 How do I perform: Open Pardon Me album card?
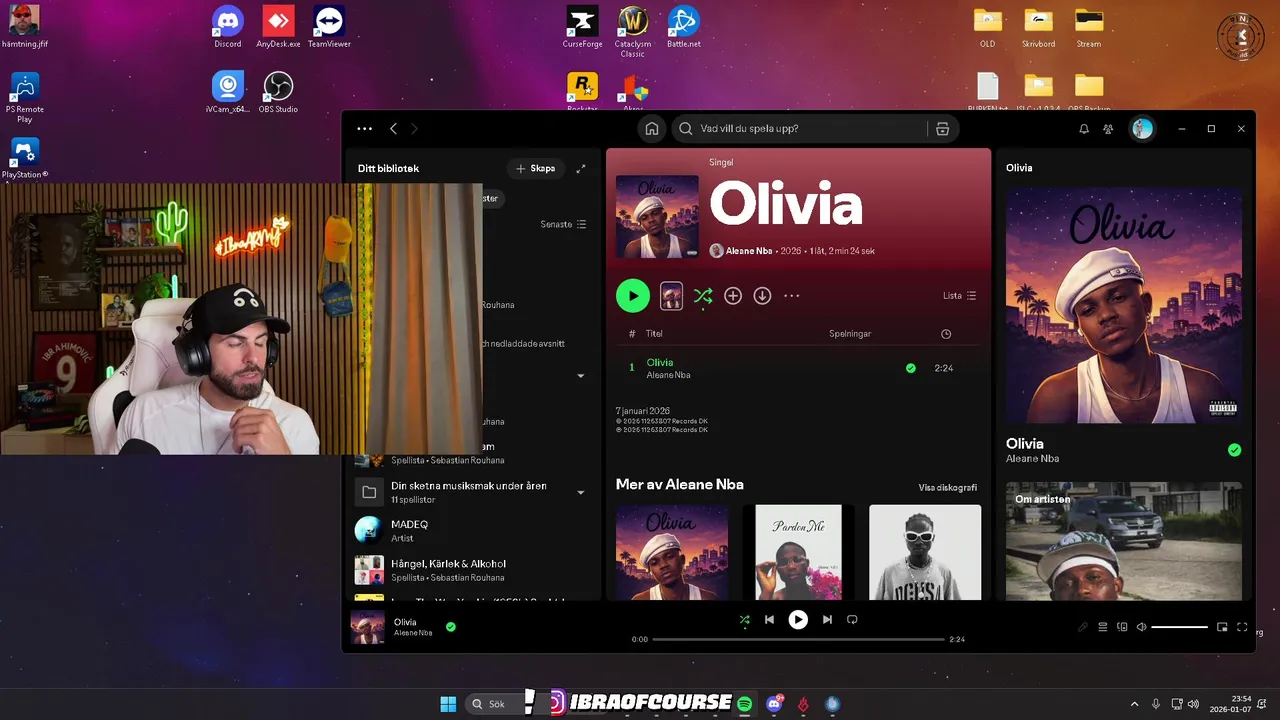(798, 552)
